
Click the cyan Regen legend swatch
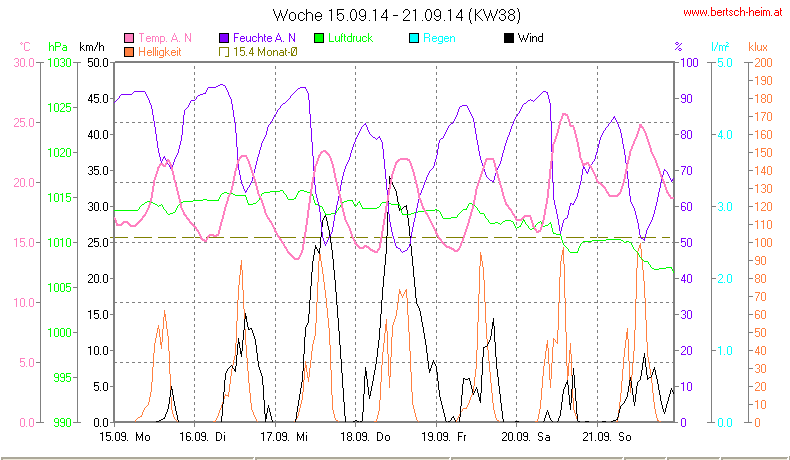414,38
